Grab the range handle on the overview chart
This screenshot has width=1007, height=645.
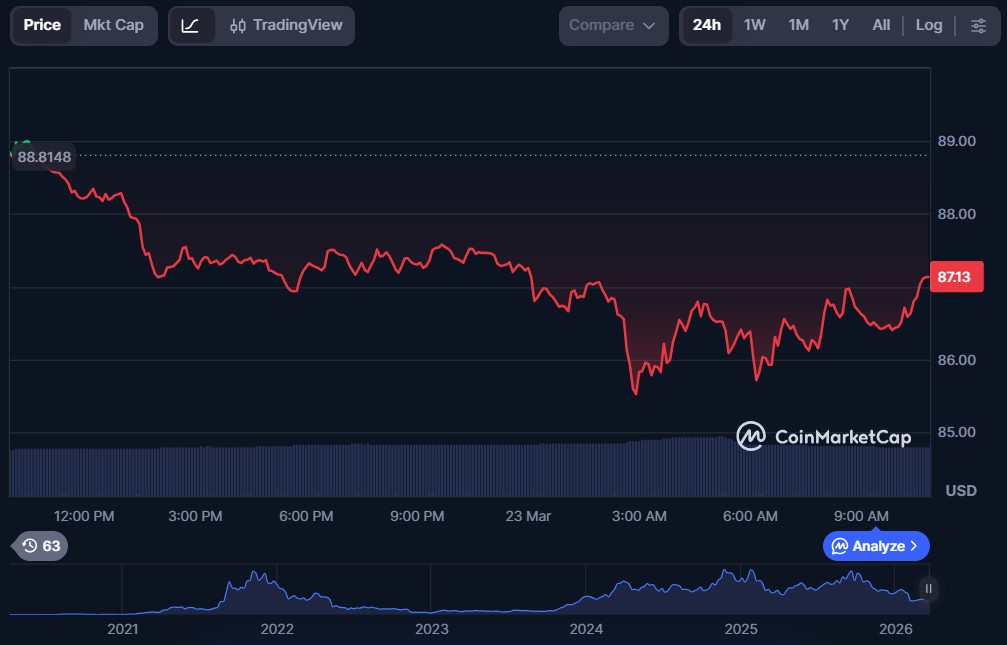coord(928,589)
